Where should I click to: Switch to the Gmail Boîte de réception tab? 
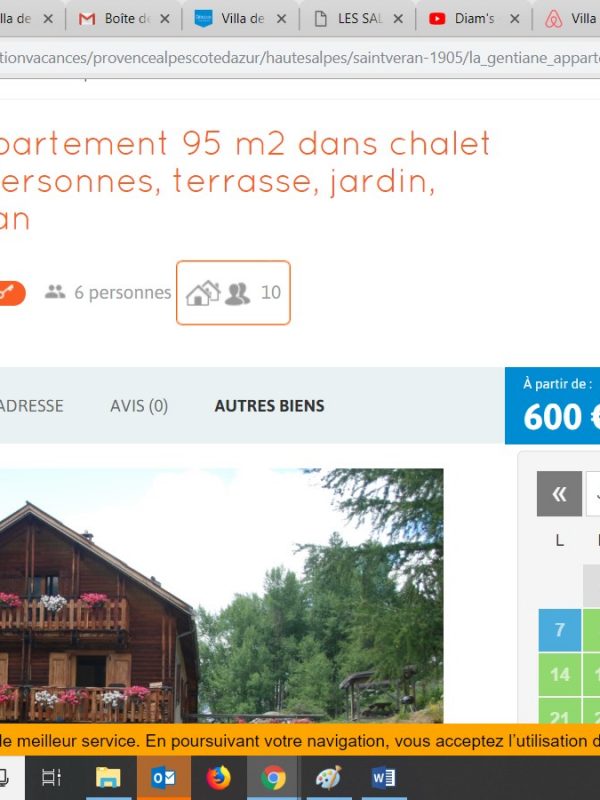117,19
